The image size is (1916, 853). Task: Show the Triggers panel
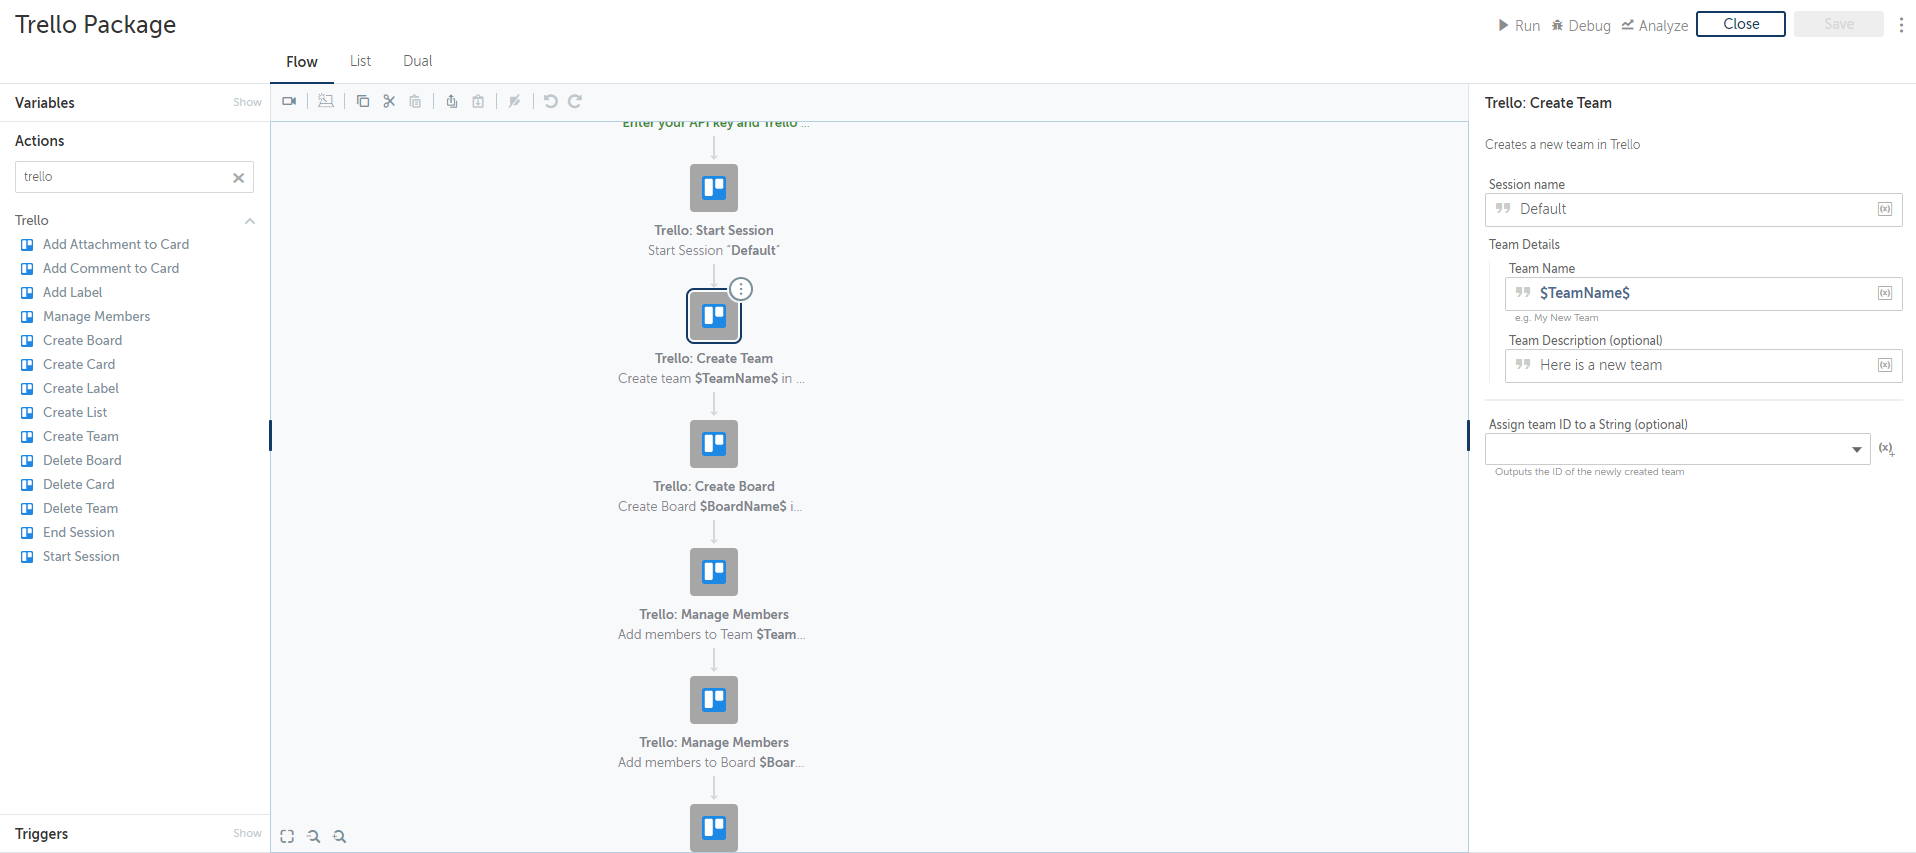(247, 833)
